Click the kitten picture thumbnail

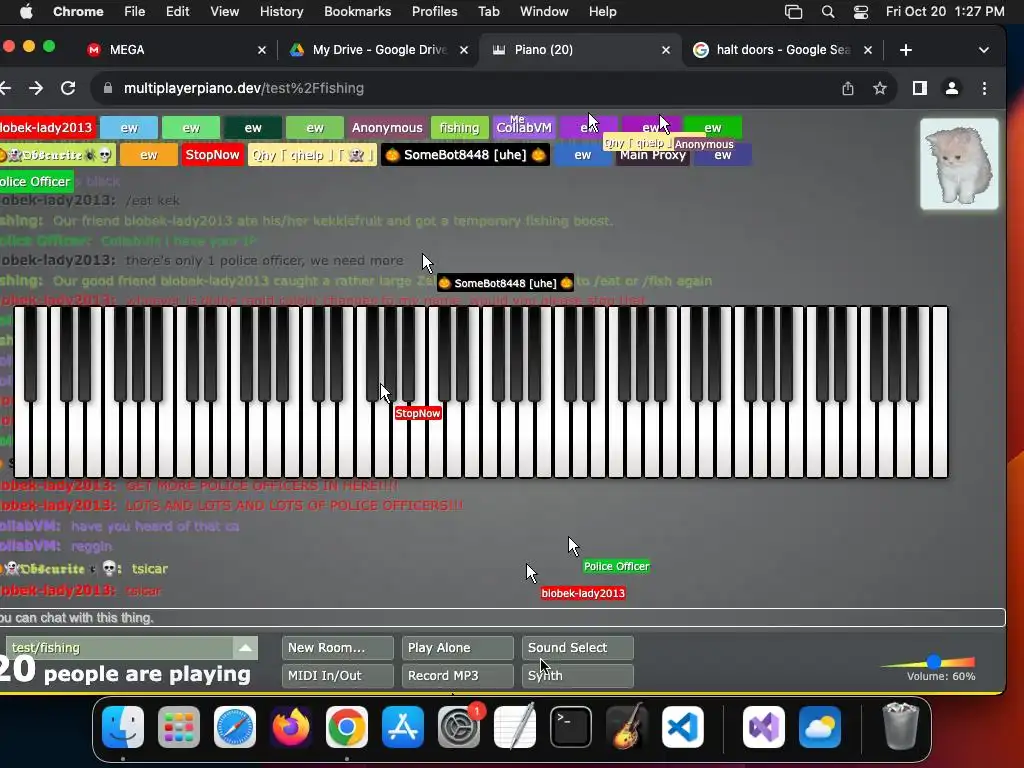[x=959, y=164]
